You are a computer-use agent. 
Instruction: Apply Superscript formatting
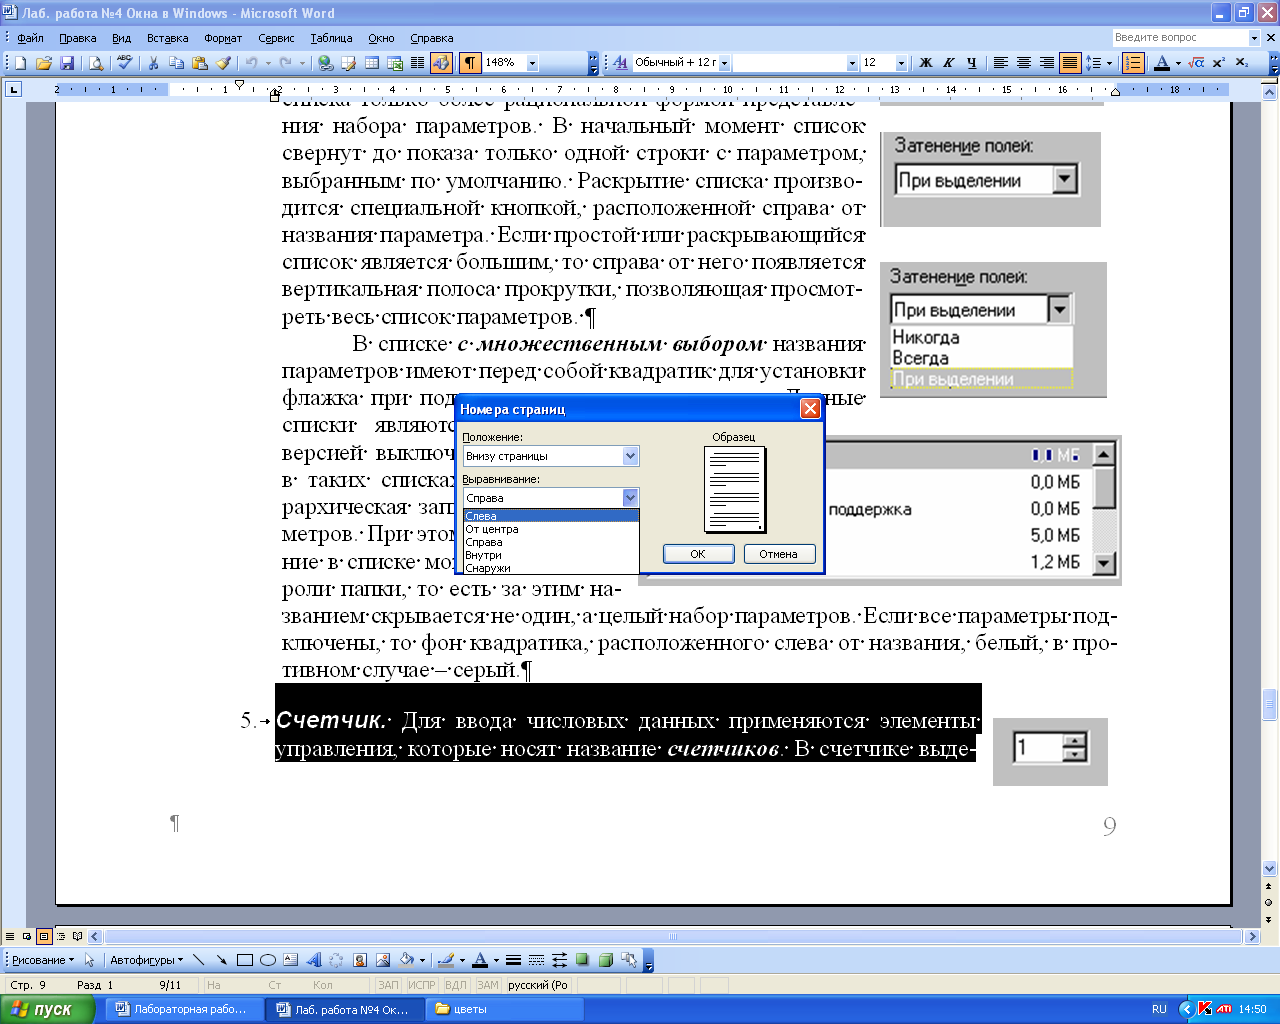(x=1218, y=63)
